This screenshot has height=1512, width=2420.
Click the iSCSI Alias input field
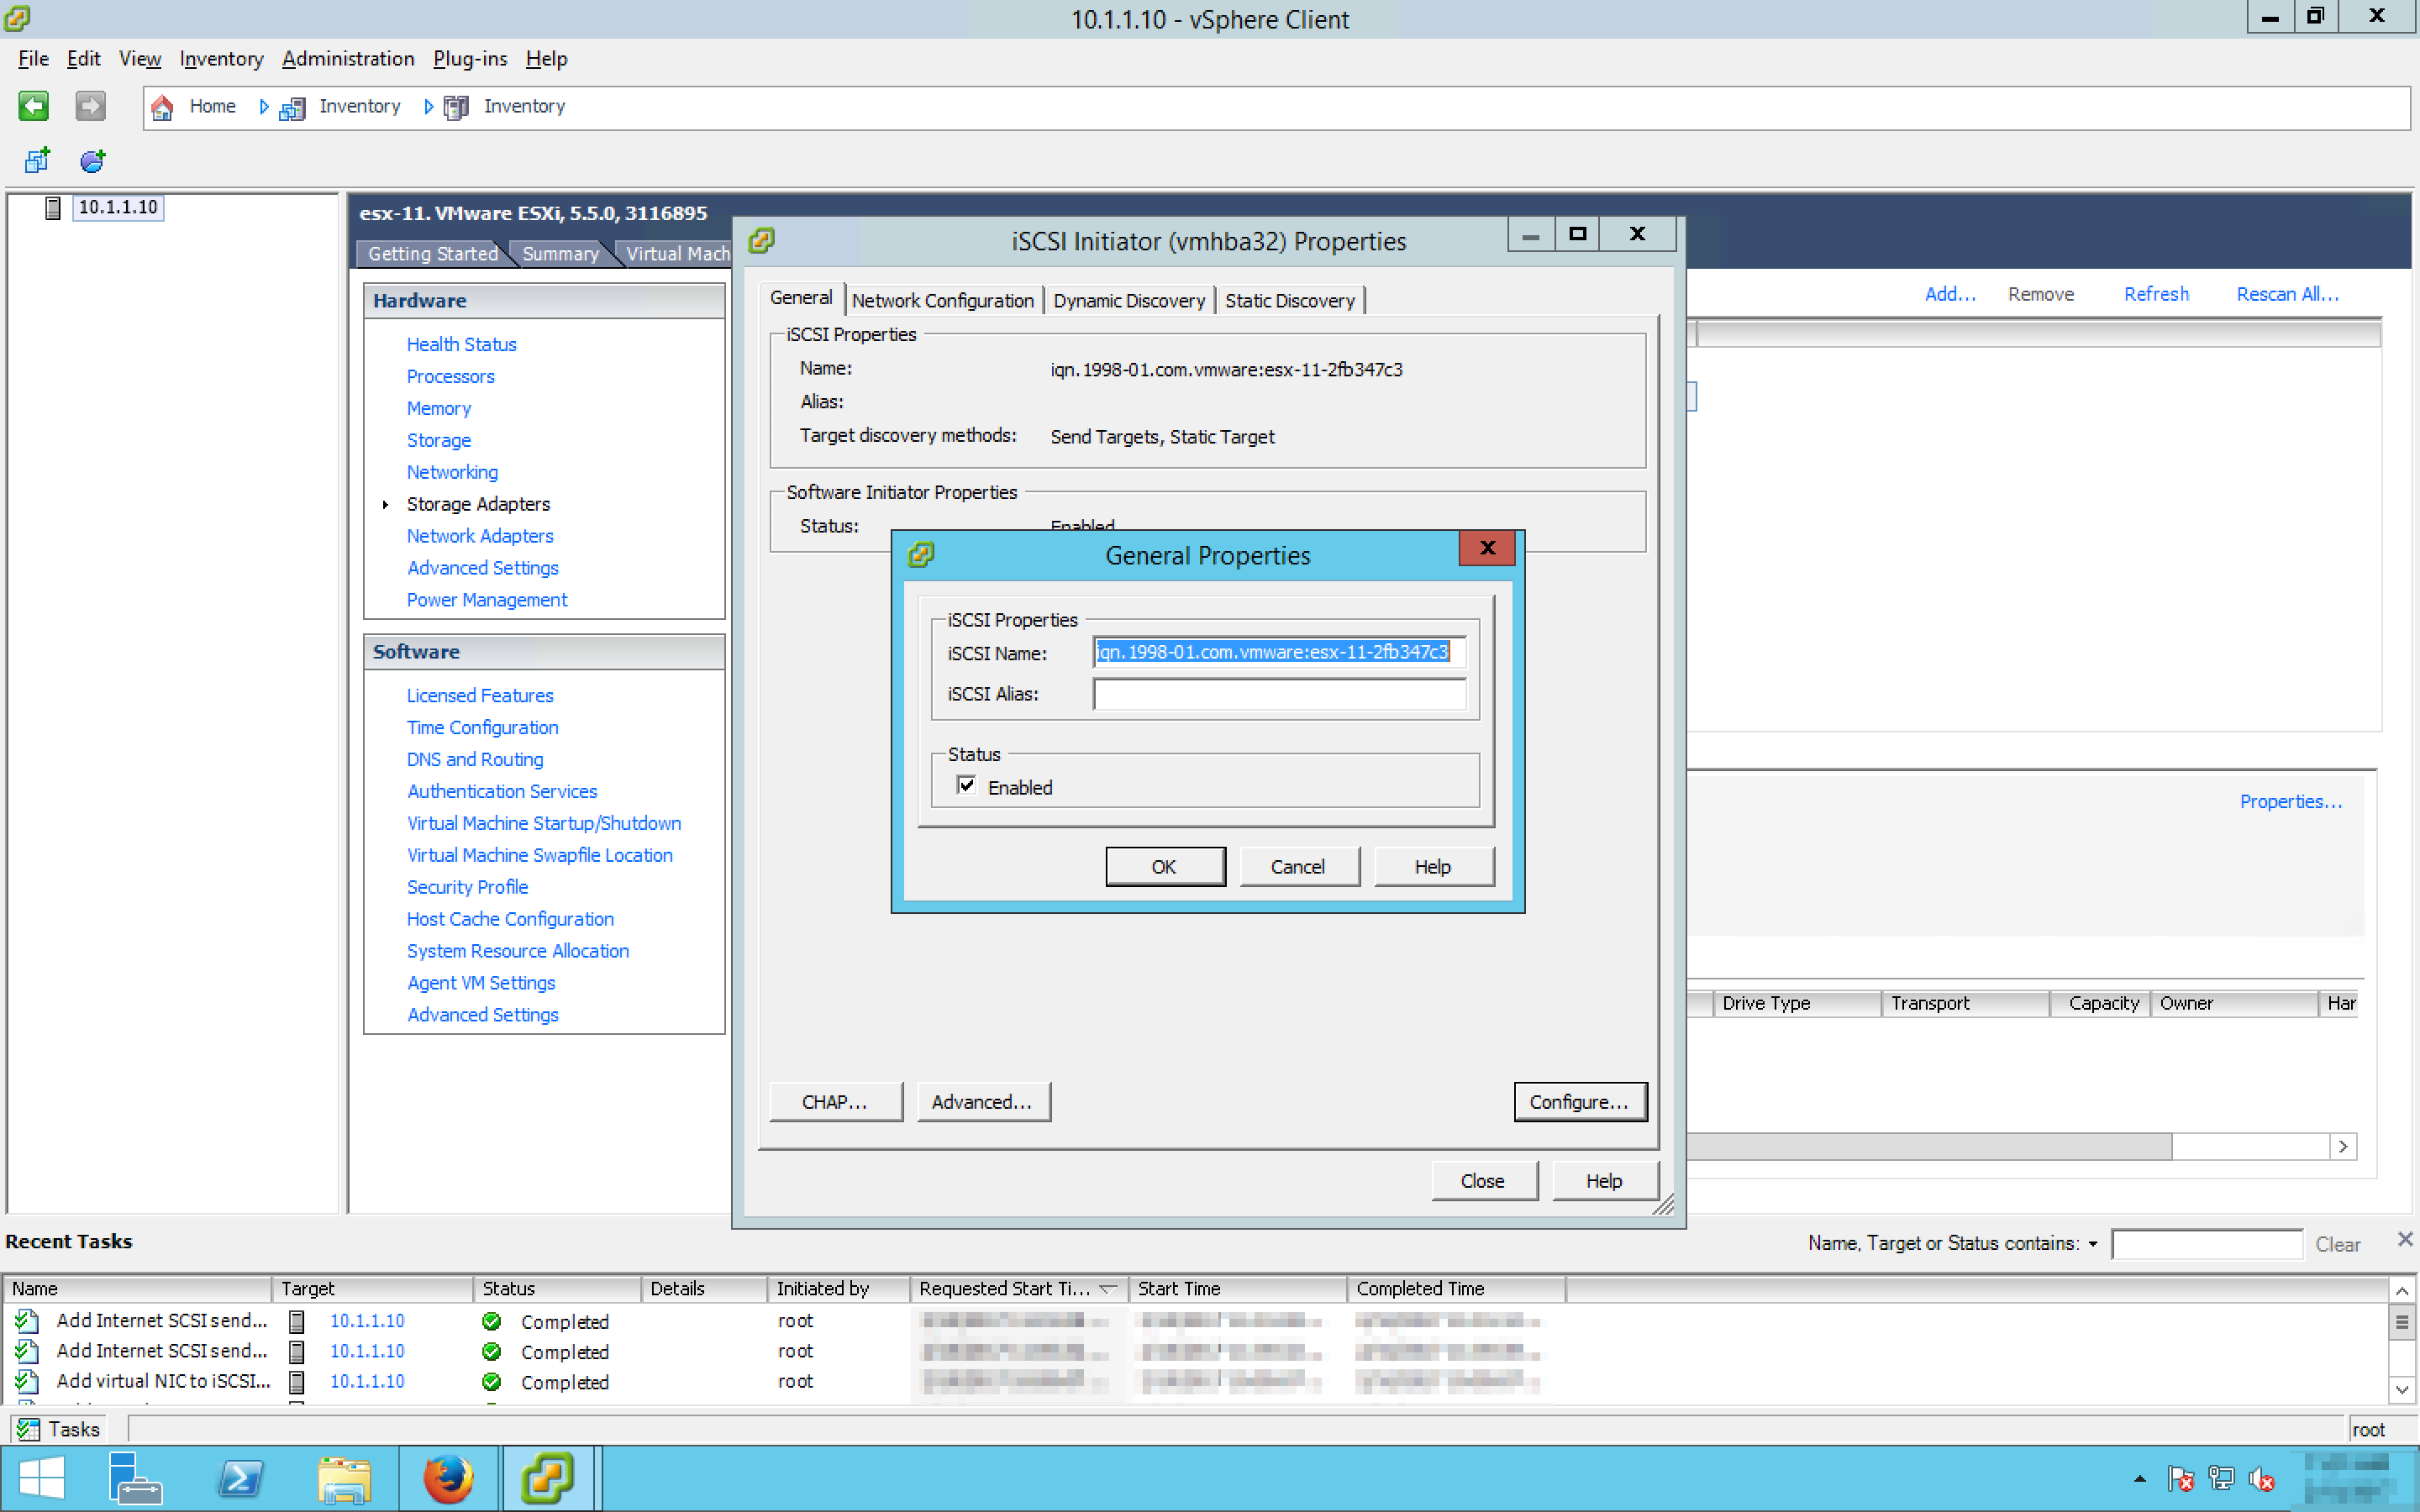coord(1279,694)
